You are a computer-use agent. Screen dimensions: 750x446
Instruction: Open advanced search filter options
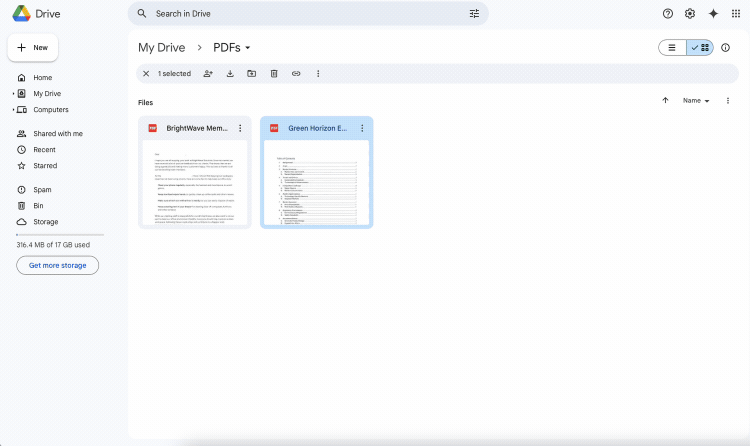point(474,14)
